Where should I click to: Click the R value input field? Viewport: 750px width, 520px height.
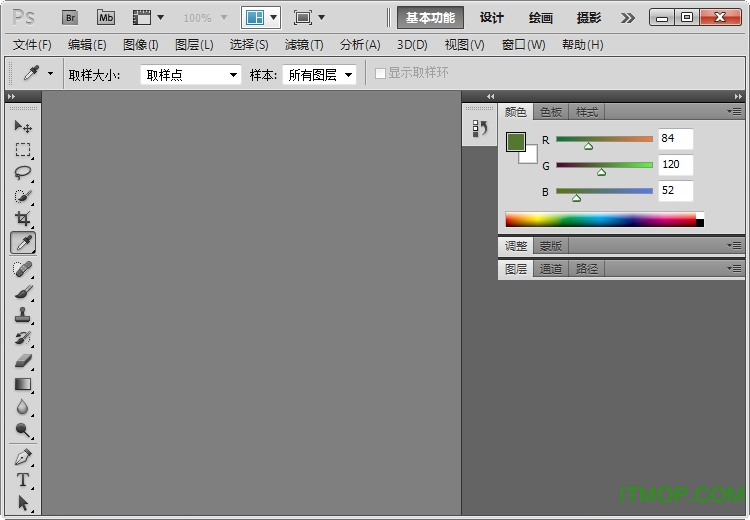pyautogui.click(x=675, y=139)
